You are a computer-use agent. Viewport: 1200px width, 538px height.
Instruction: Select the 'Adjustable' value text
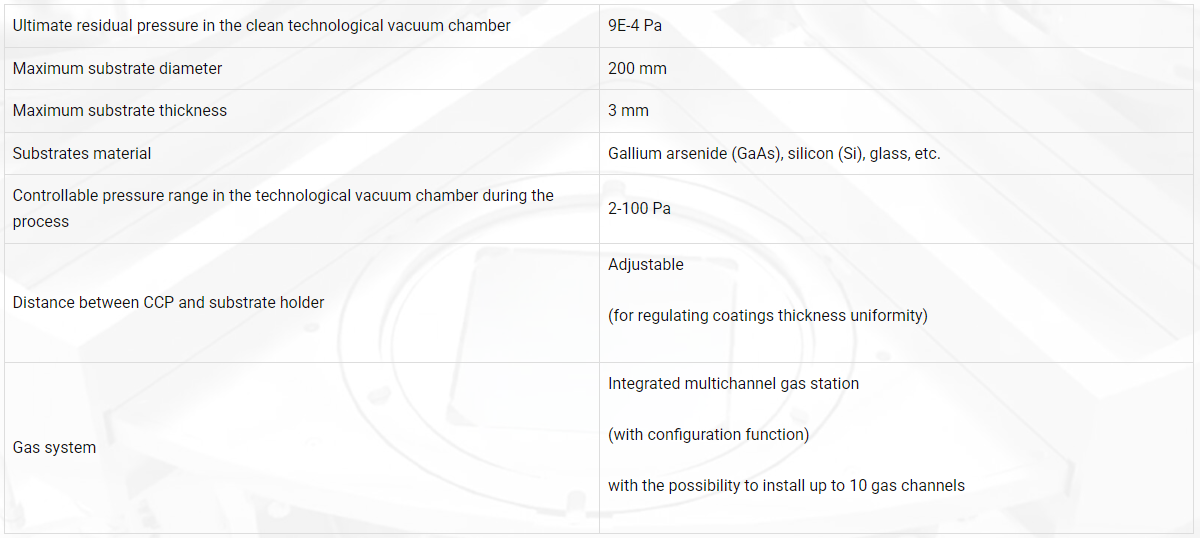click(x=646, y=265)
